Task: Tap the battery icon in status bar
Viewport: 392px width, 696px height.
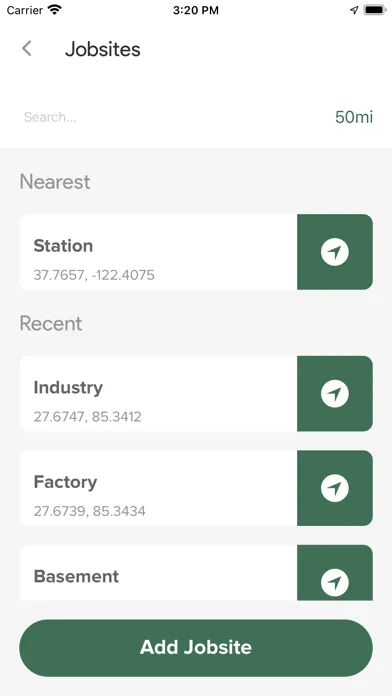Action: (375, 10)
